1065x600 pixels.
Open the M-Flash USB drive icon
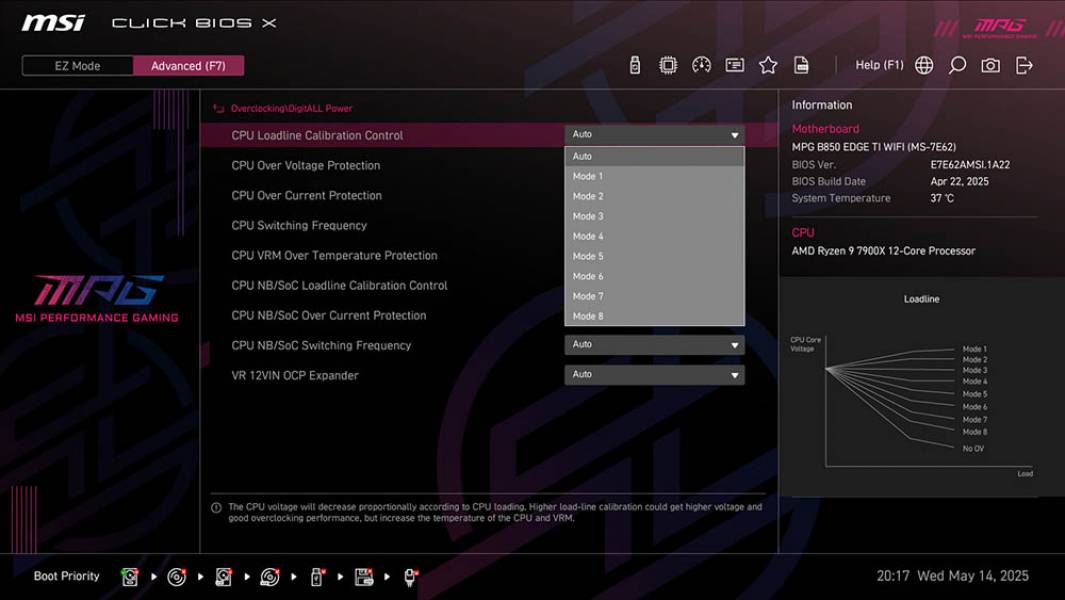(x=634, y=65)
